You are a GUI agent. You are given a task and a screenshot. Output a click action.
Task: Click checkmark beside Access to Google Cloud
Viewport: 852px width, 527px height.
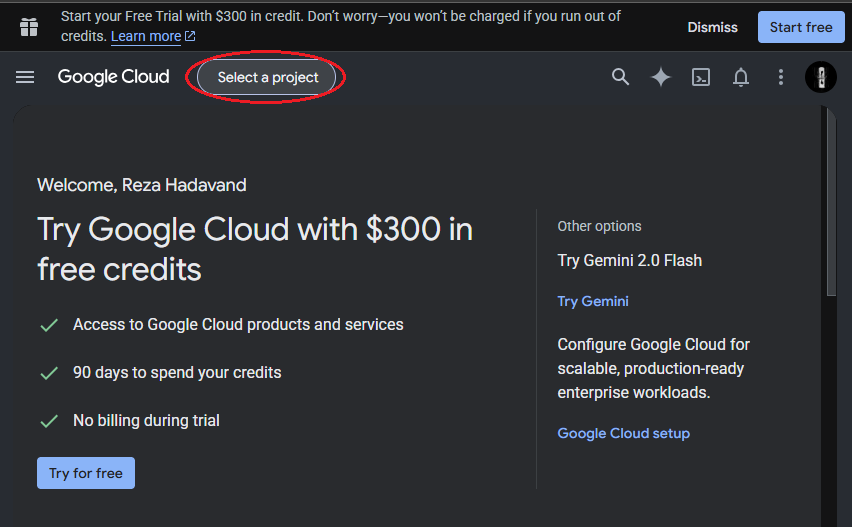[49, 325]
